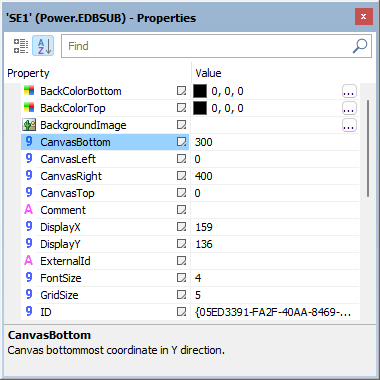Switch to categorized property view icon

(x=21, y=46)
